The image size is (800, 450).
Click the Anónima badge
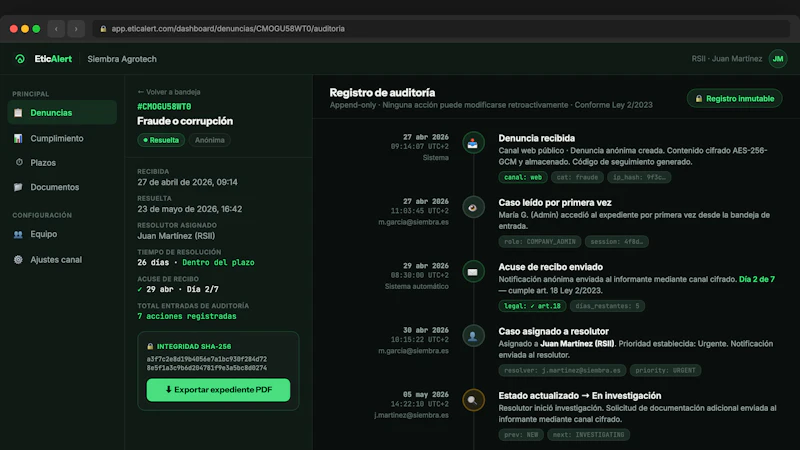[x=210, y=140]
